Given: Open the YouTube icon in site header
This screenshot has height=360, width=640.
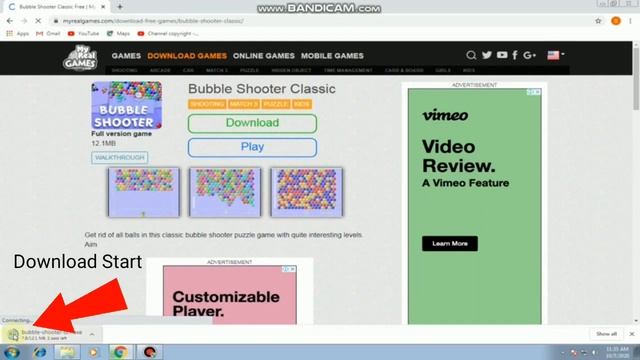Looking at the screenshot, I should [x=502, y=55].
